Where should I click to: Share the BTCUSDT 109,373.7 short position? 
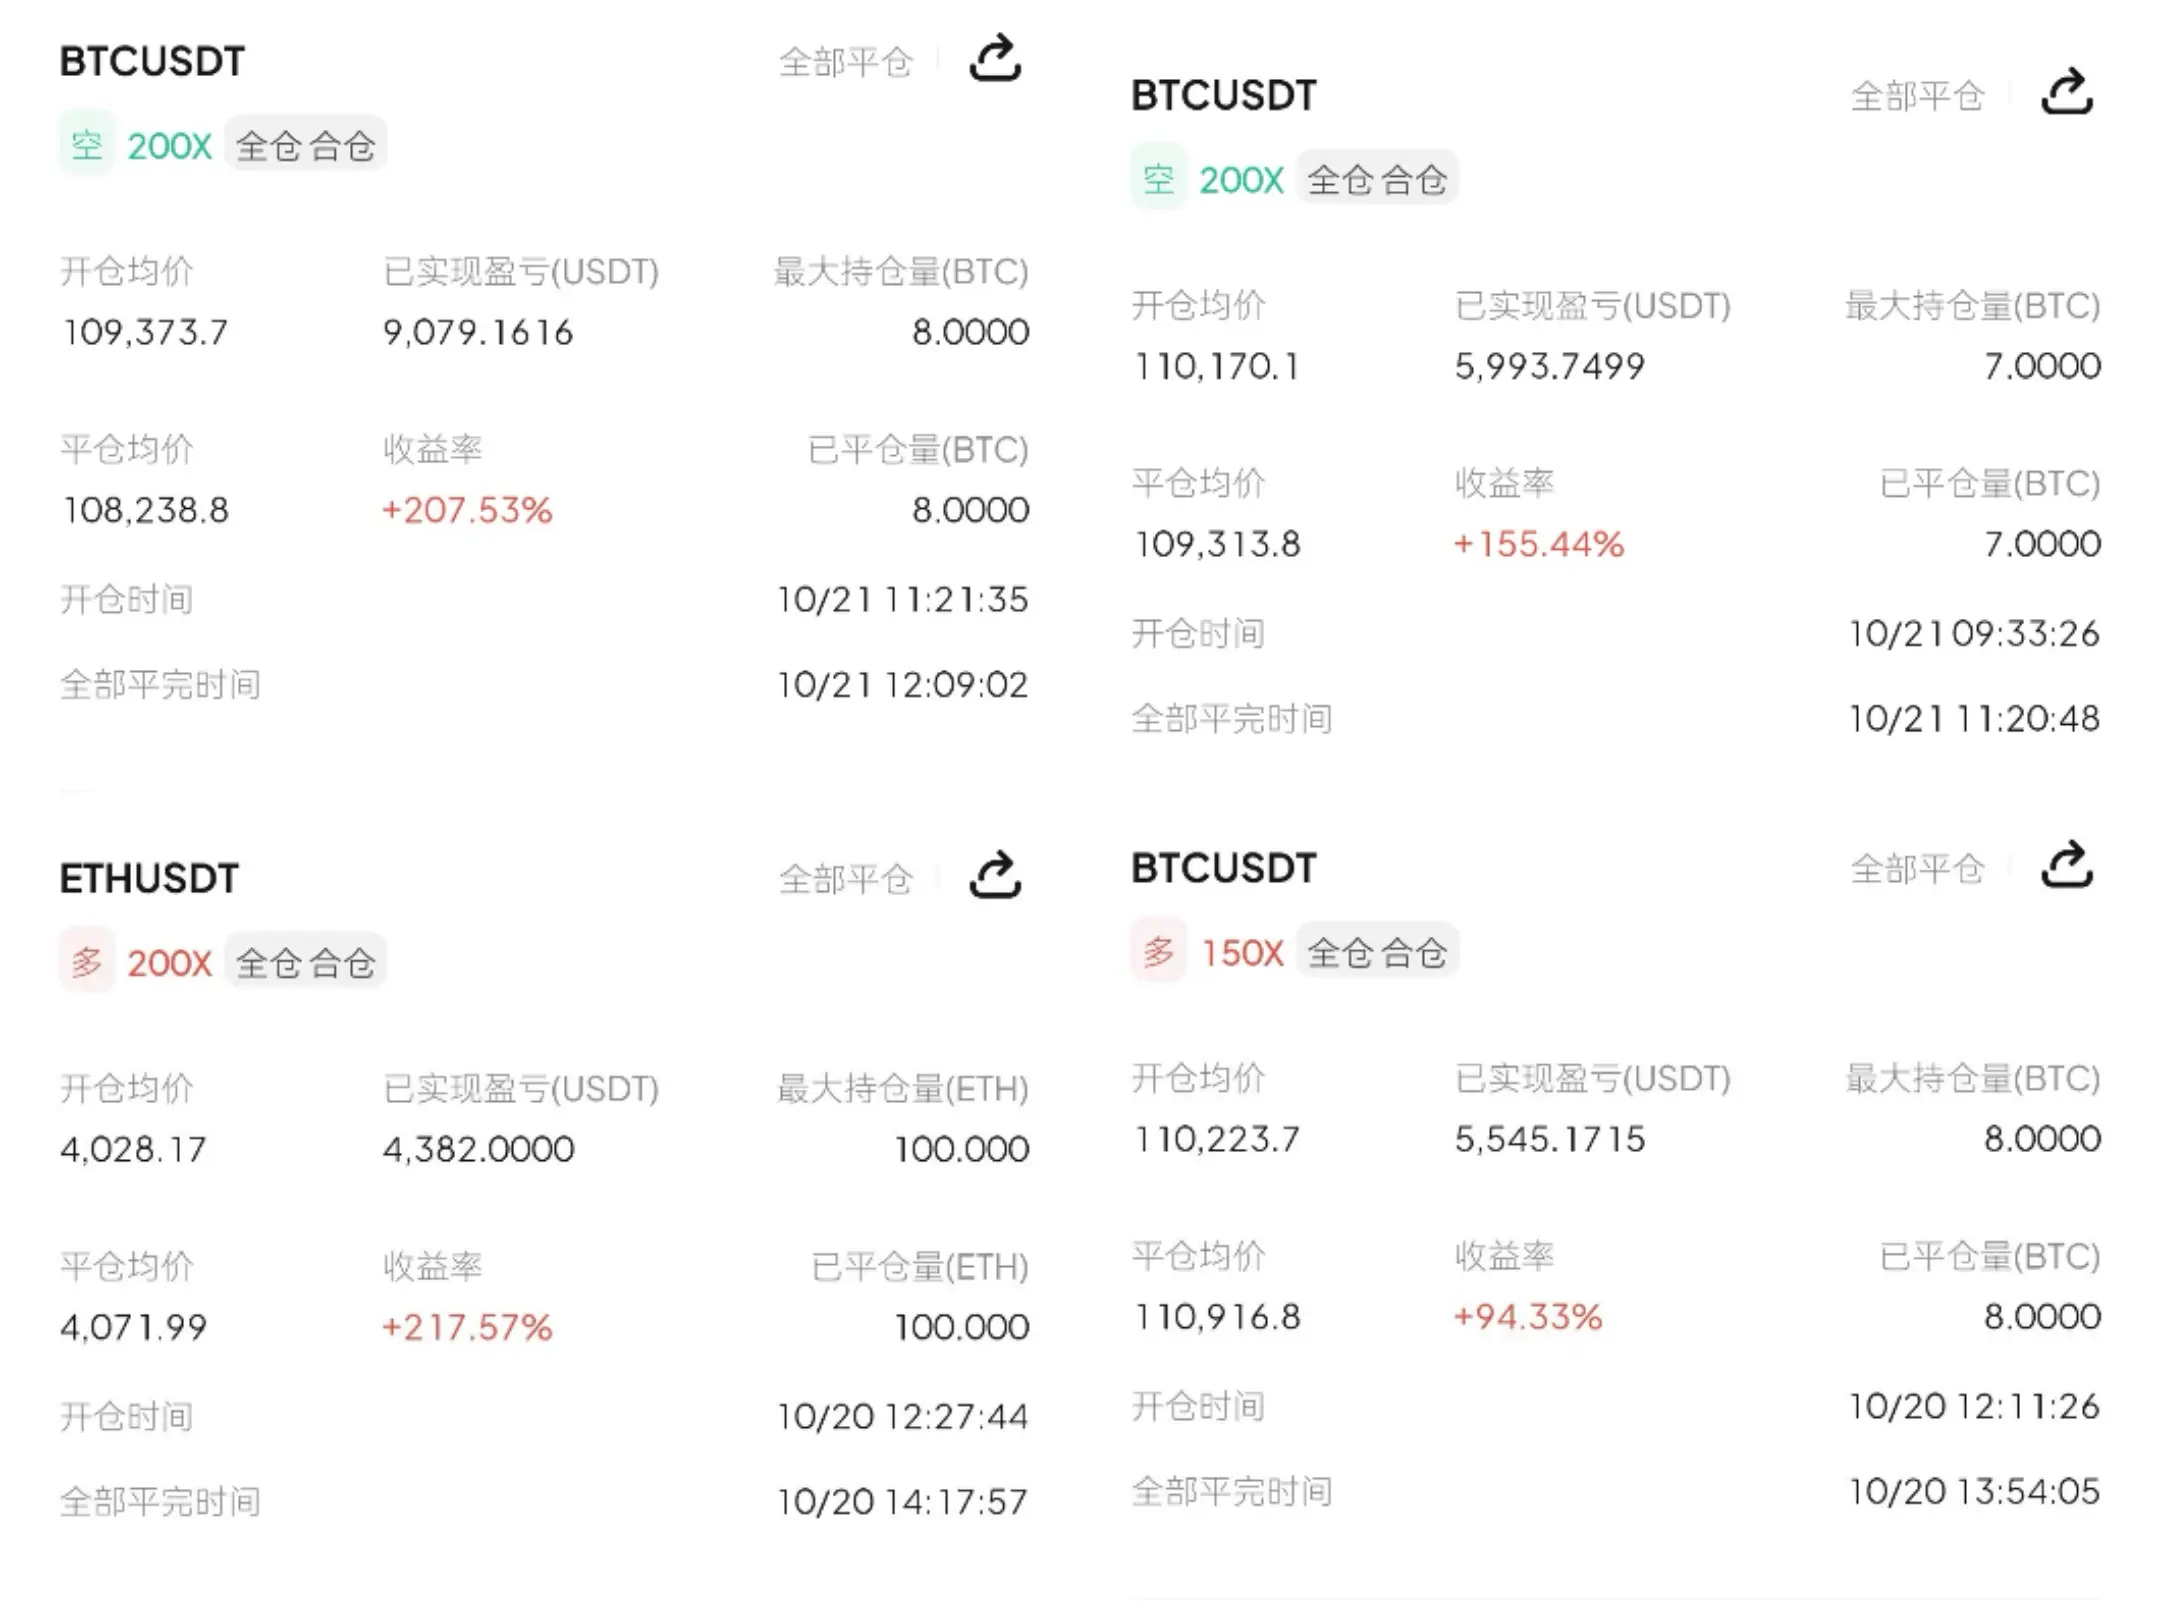(995, 59)
